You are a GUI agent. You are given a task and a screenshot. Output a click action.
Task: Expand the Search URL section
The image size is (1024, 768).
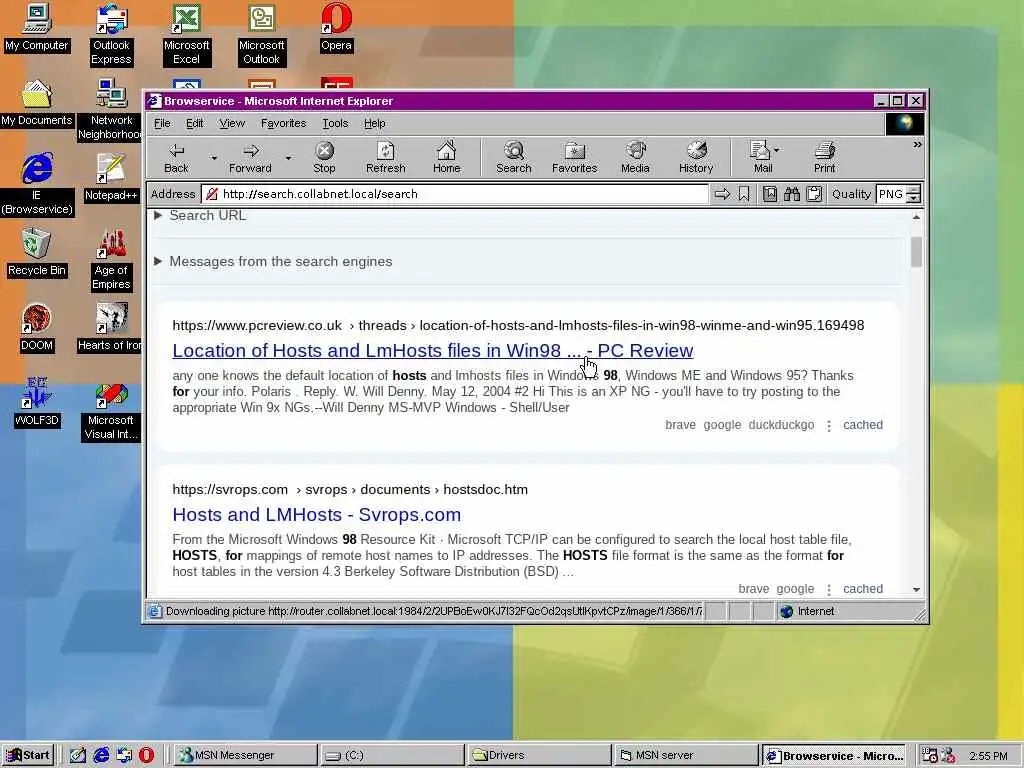click(x=200, y=216)
